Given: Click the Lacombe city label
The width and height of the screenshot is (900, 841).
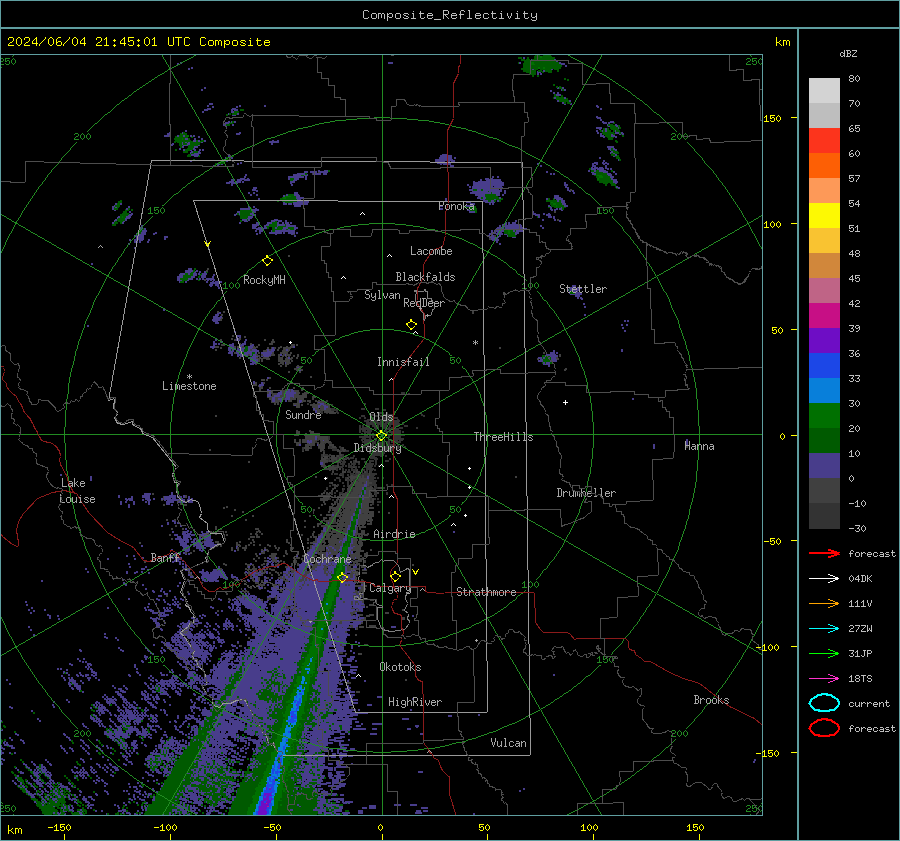Looking at the screenshot, I should (x=431, y=251).
